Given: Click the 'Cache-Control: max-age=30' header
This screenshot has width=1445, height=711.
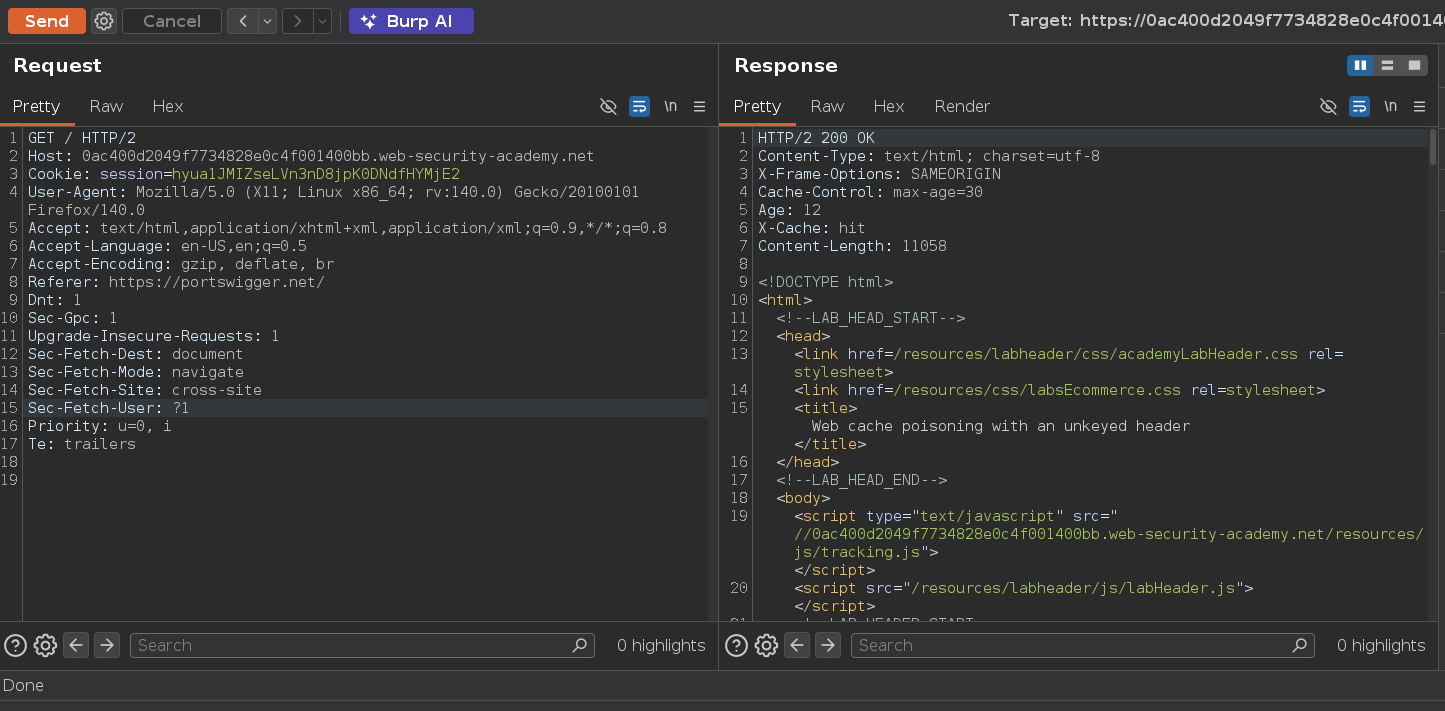Looking at the screenshot, I should 870,192.
